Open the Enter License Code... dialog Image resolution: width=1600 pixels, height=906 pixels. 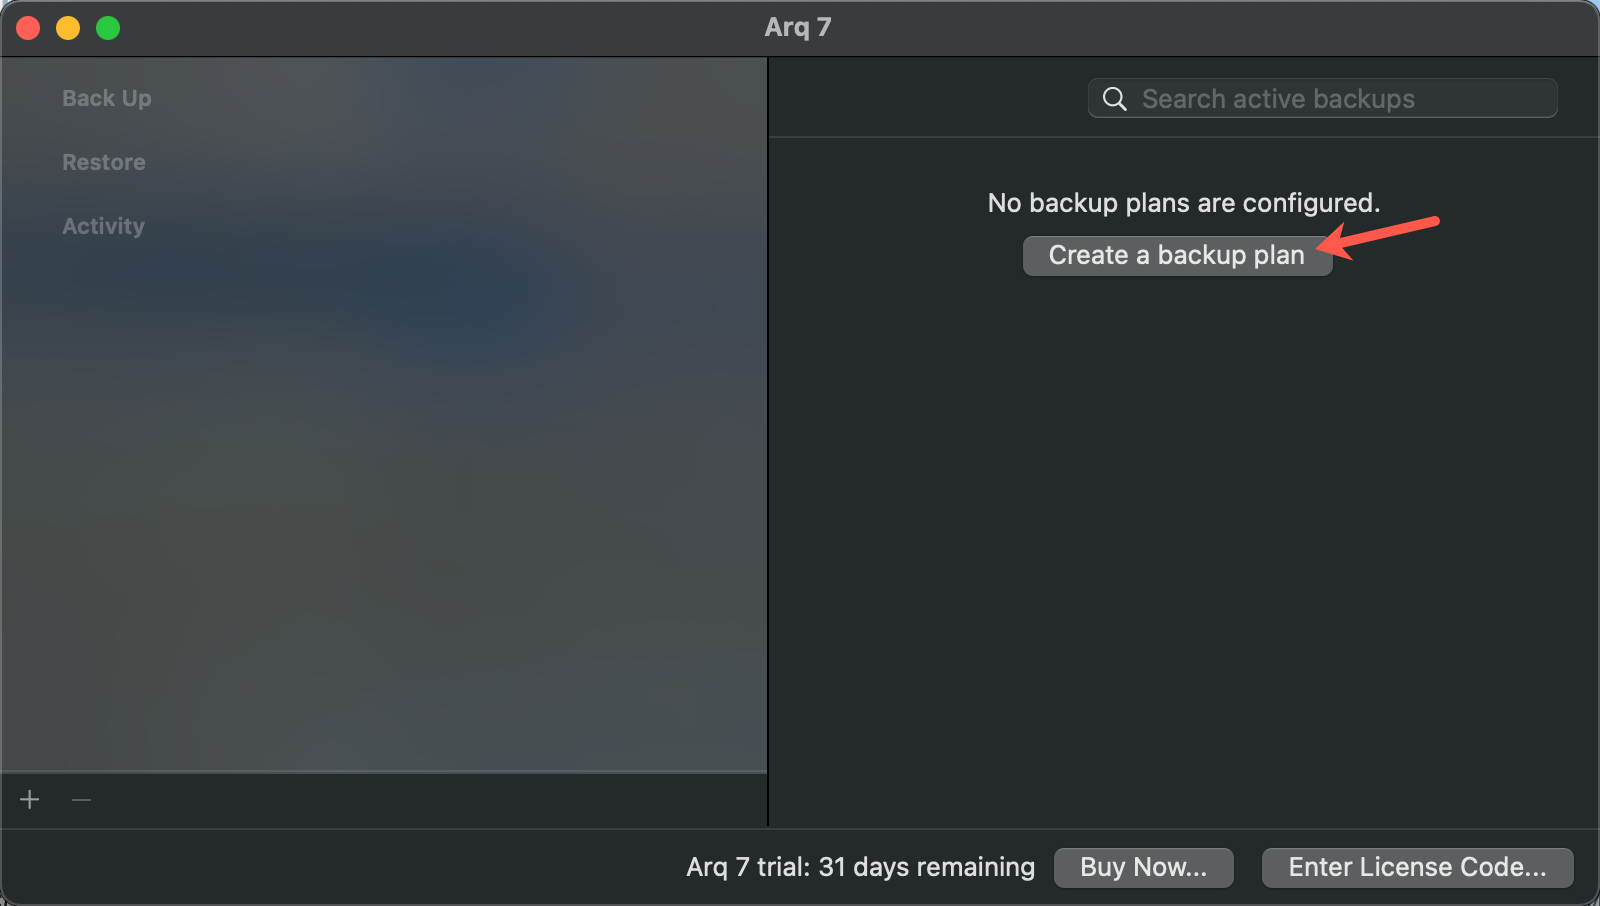[x=1417, y=867]
